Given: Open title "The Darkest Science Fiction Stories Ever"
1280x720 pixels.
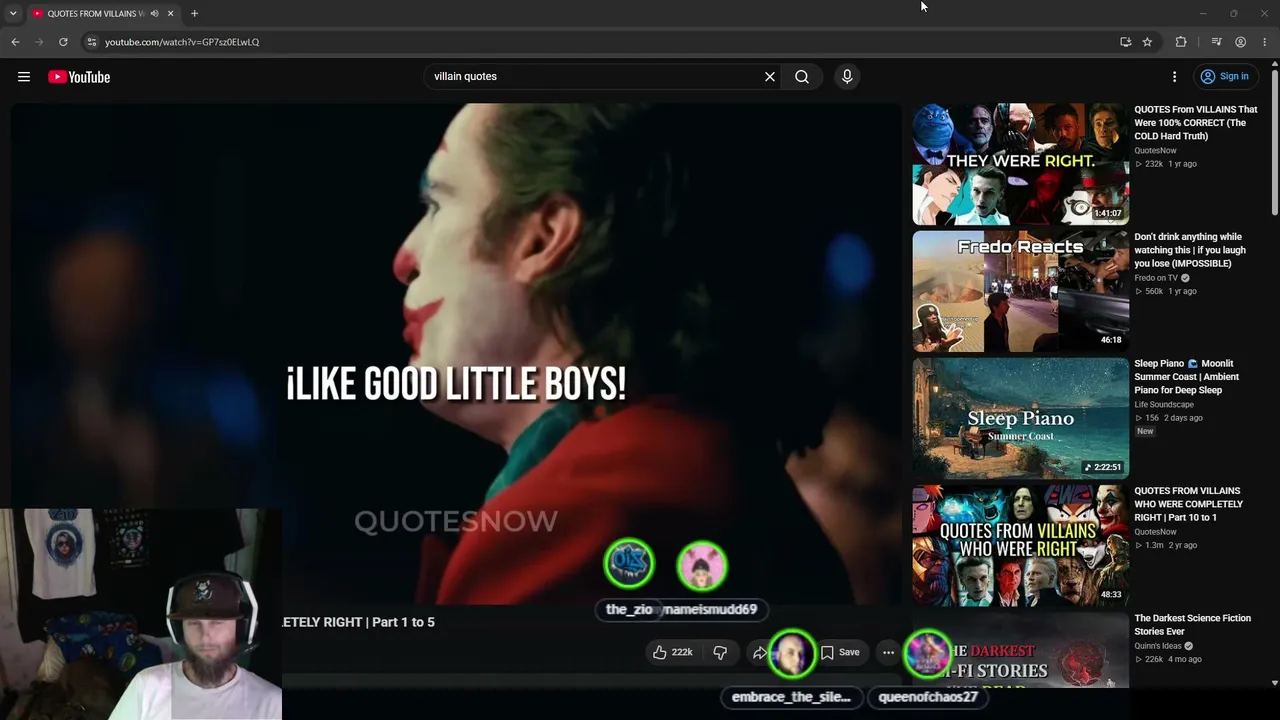Looking at the screenshot, I should click(x=1192, y=625).
